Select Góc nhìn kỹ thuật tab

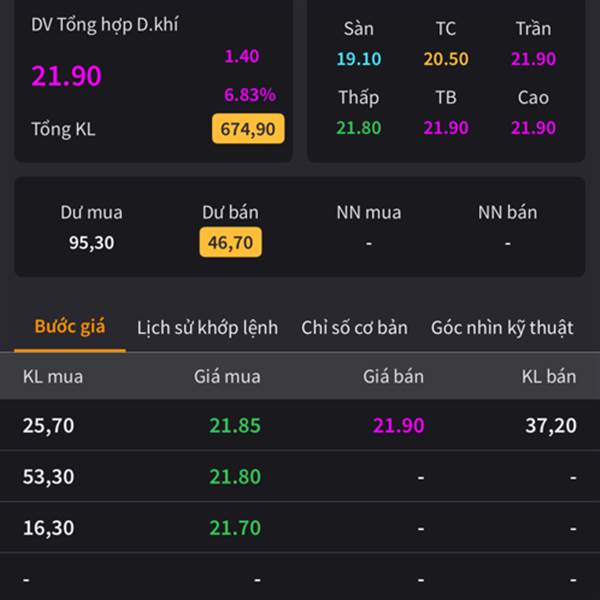502,328
